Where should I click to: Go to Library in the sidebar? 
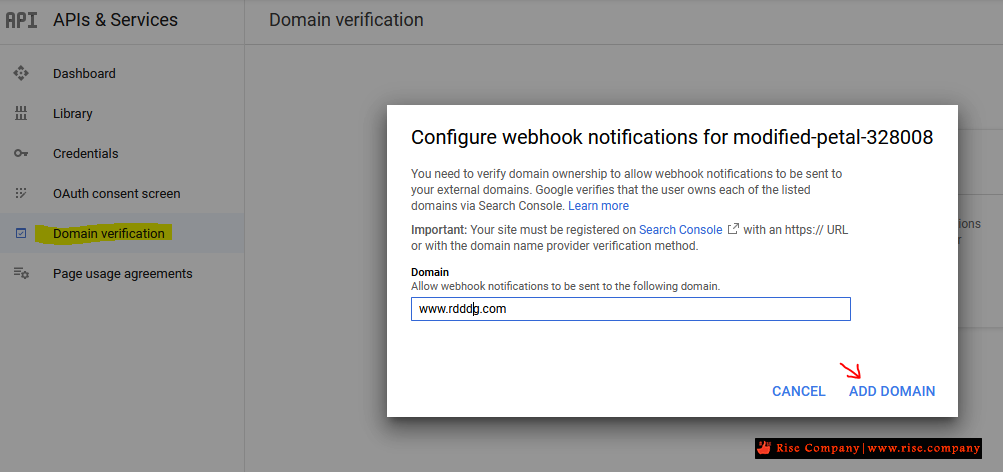point(72,113)
